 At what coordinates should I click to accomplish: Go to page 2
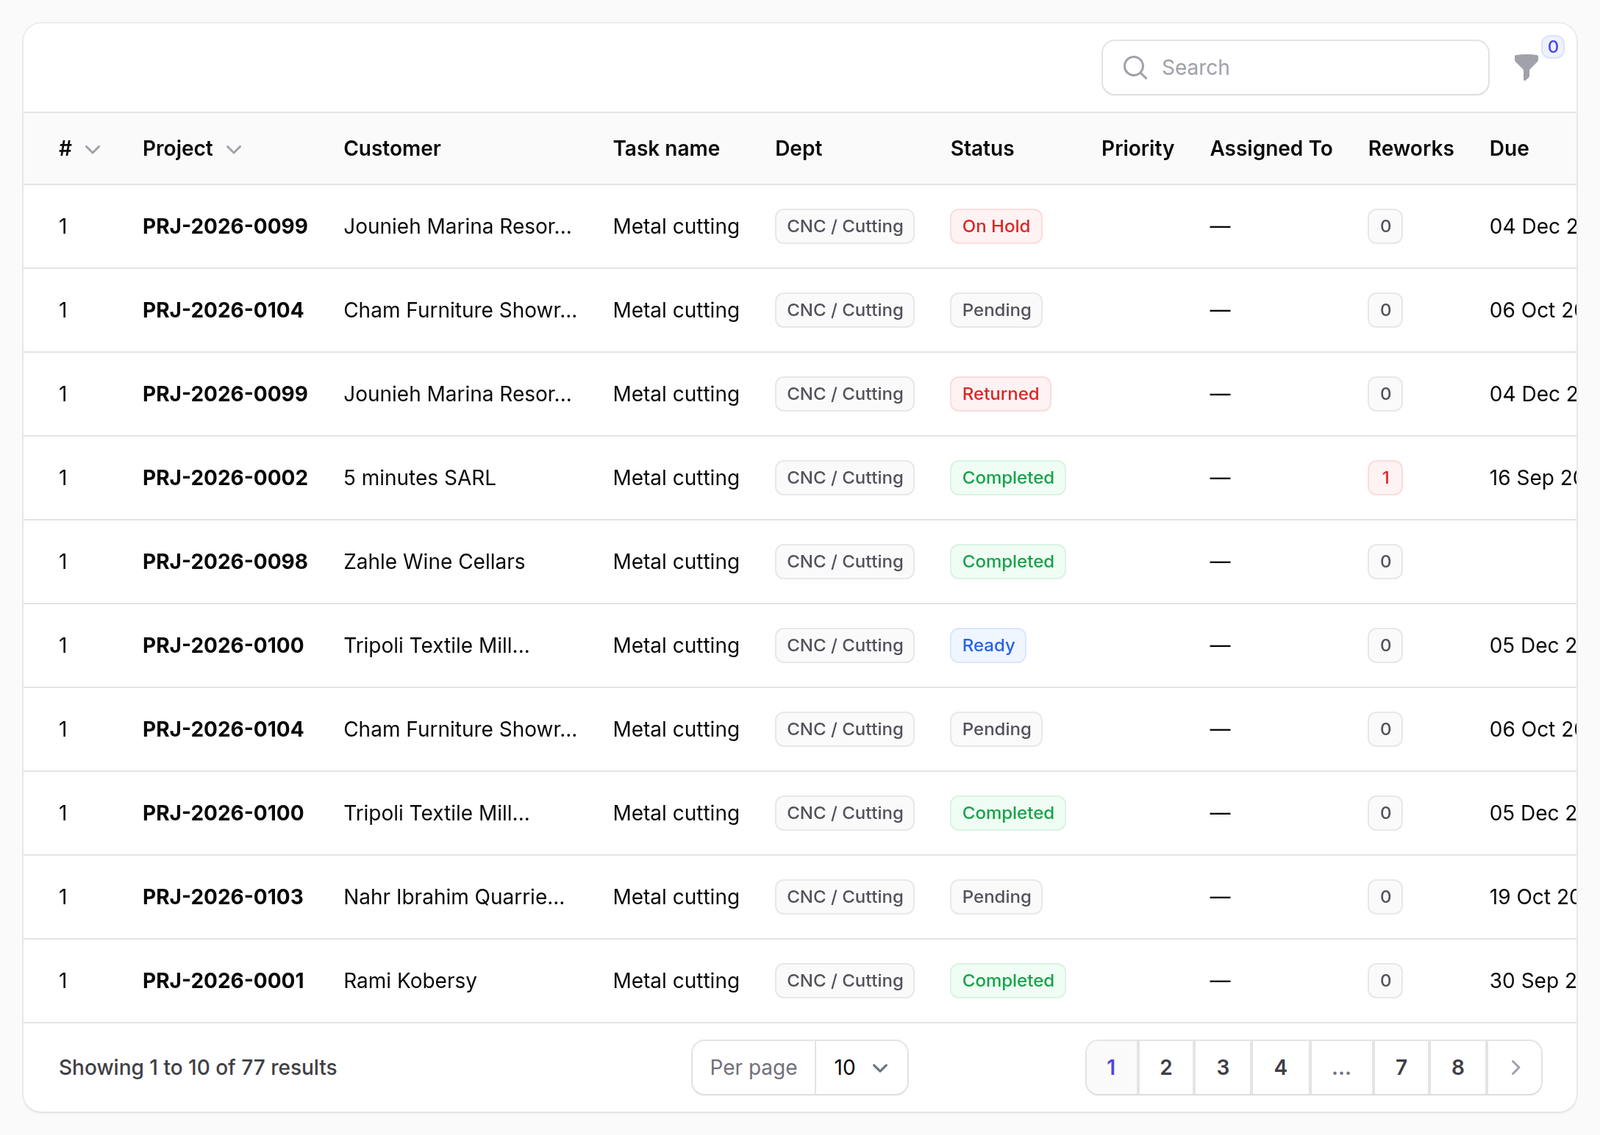point(1166,1067)
